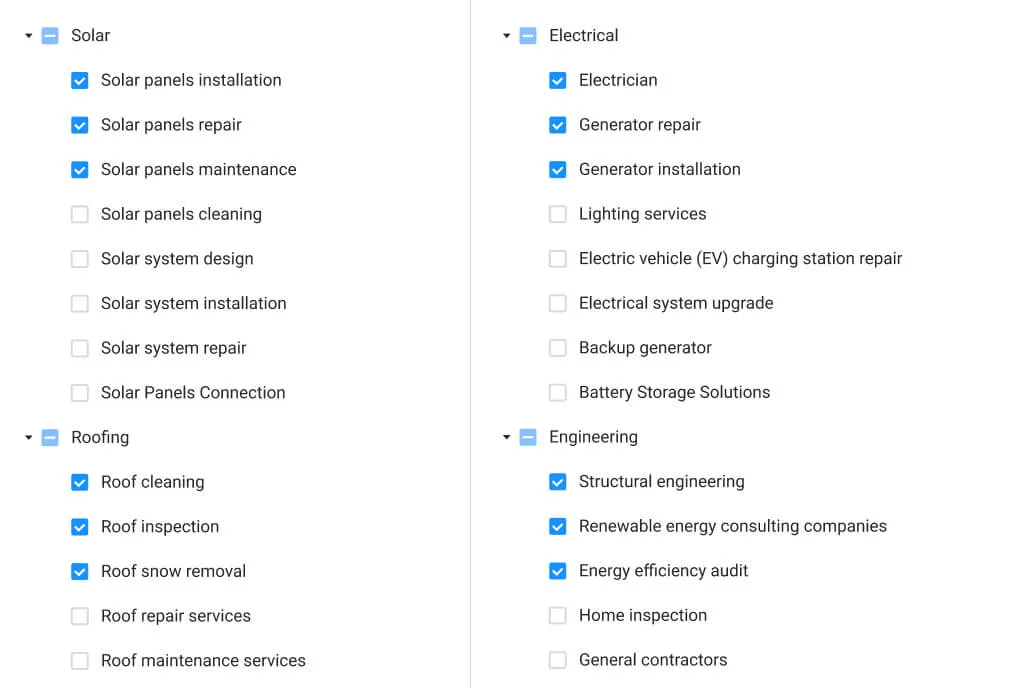Collapse the Engineering category arrow
This screenshot has height=688, width=1016.
[507, 438]
